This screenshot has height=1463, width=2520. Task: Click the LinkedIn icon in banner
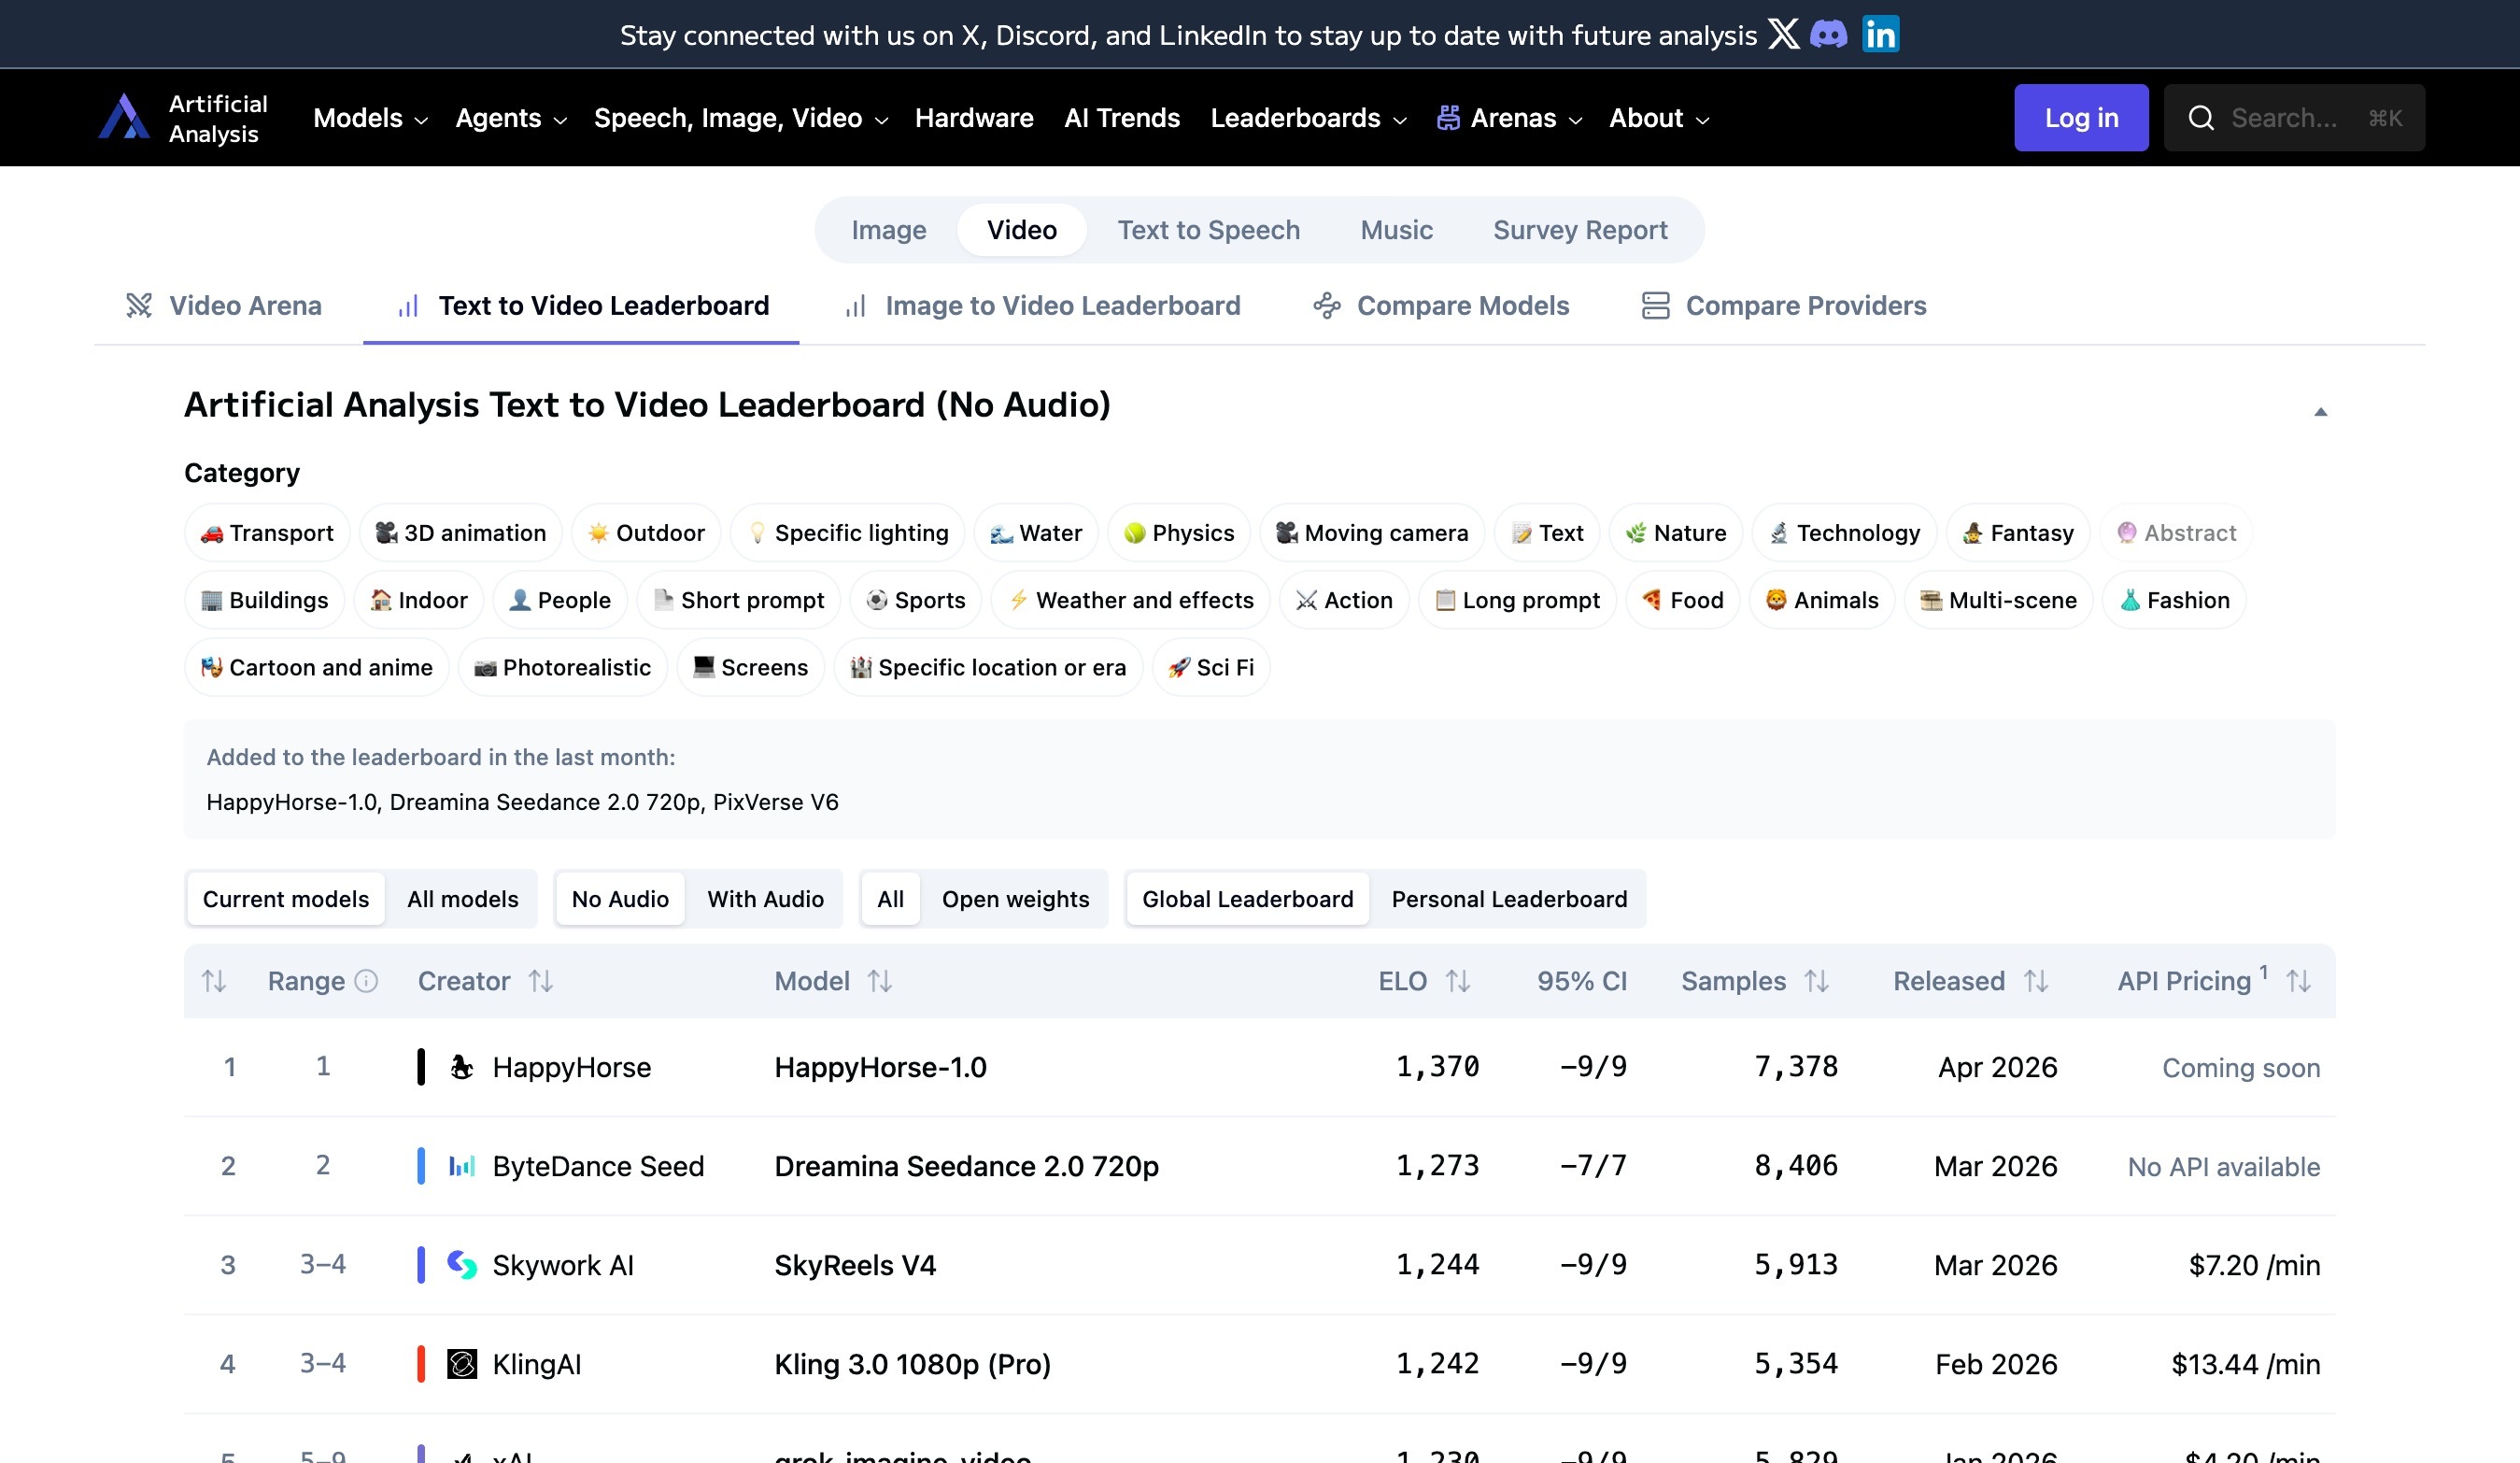pyautogui.click(x=1880, y=34)
